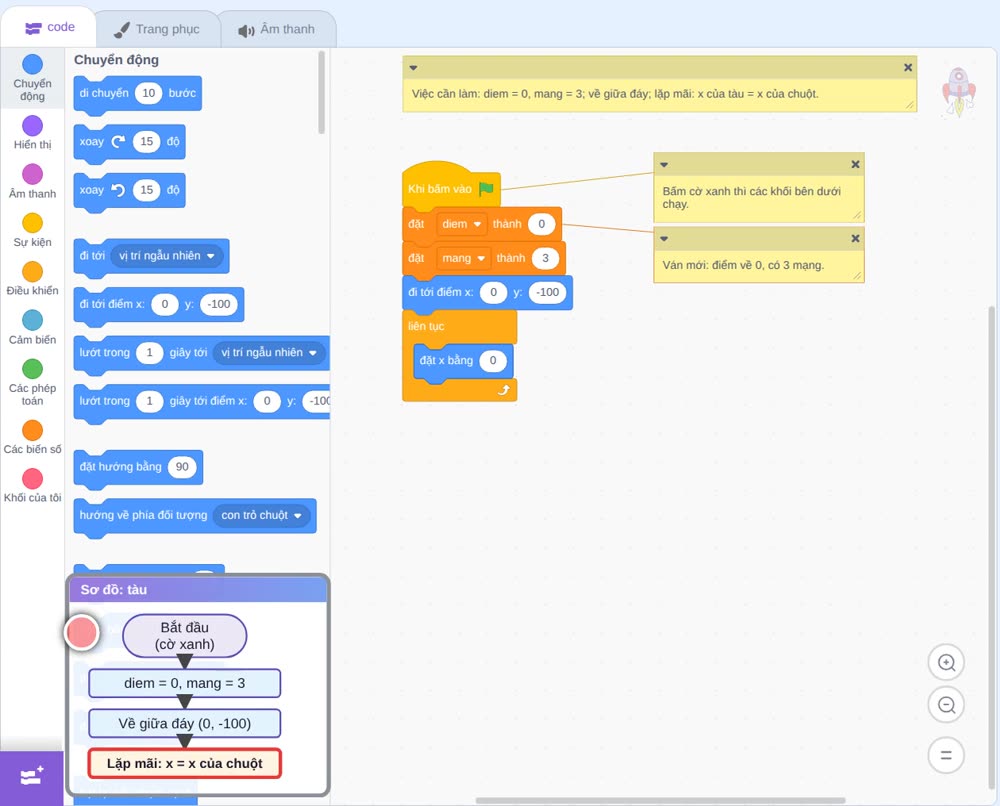The image size is (1000, 806).
Task: Open the Cảm biến light-blue category circle
Action: click(33, 320)
